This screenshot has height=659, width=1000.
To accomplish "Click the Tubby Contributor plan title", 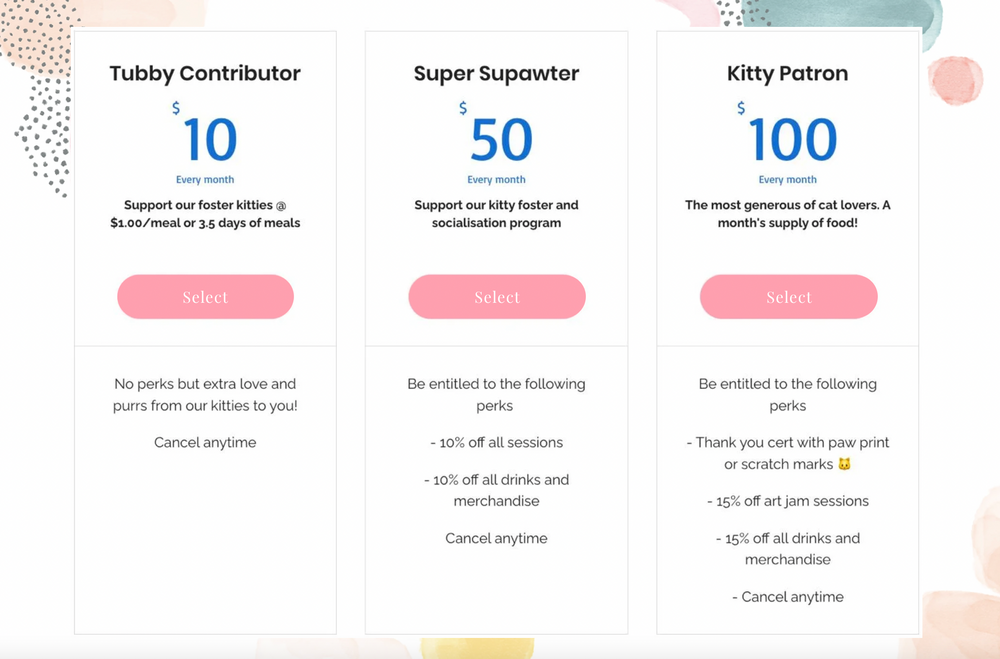I will coord(205,73).
